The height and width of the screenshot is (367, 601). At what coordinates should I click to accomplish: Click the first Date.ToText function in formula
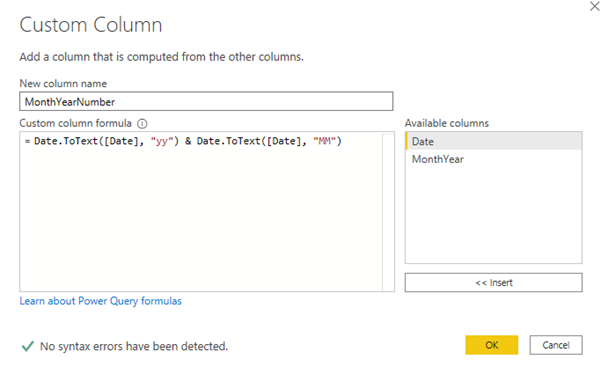[x=66, y=141]
